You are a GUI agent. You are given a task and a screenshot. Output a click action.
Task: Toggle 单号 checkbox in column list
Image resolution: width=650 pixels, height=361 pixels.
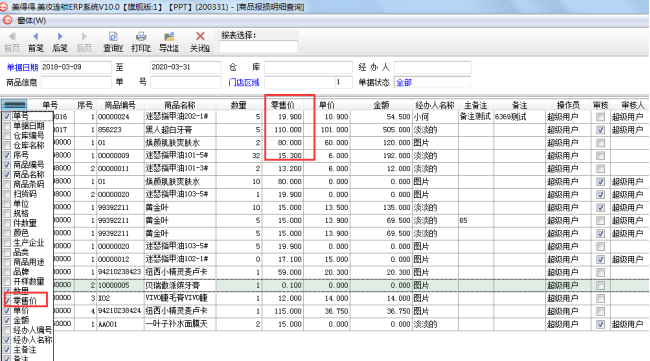pos(7,116)
